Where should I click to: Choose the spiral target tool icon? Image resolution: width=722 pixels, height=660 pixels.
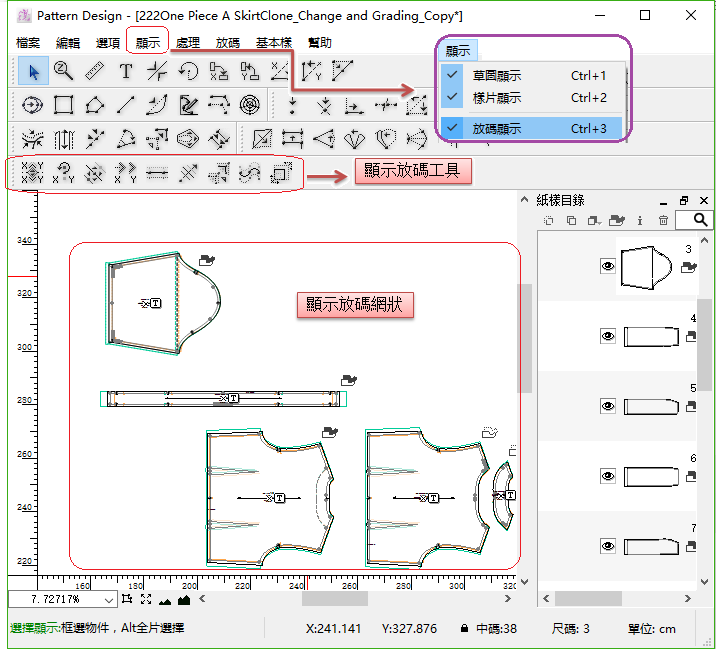tap(250, 105)
